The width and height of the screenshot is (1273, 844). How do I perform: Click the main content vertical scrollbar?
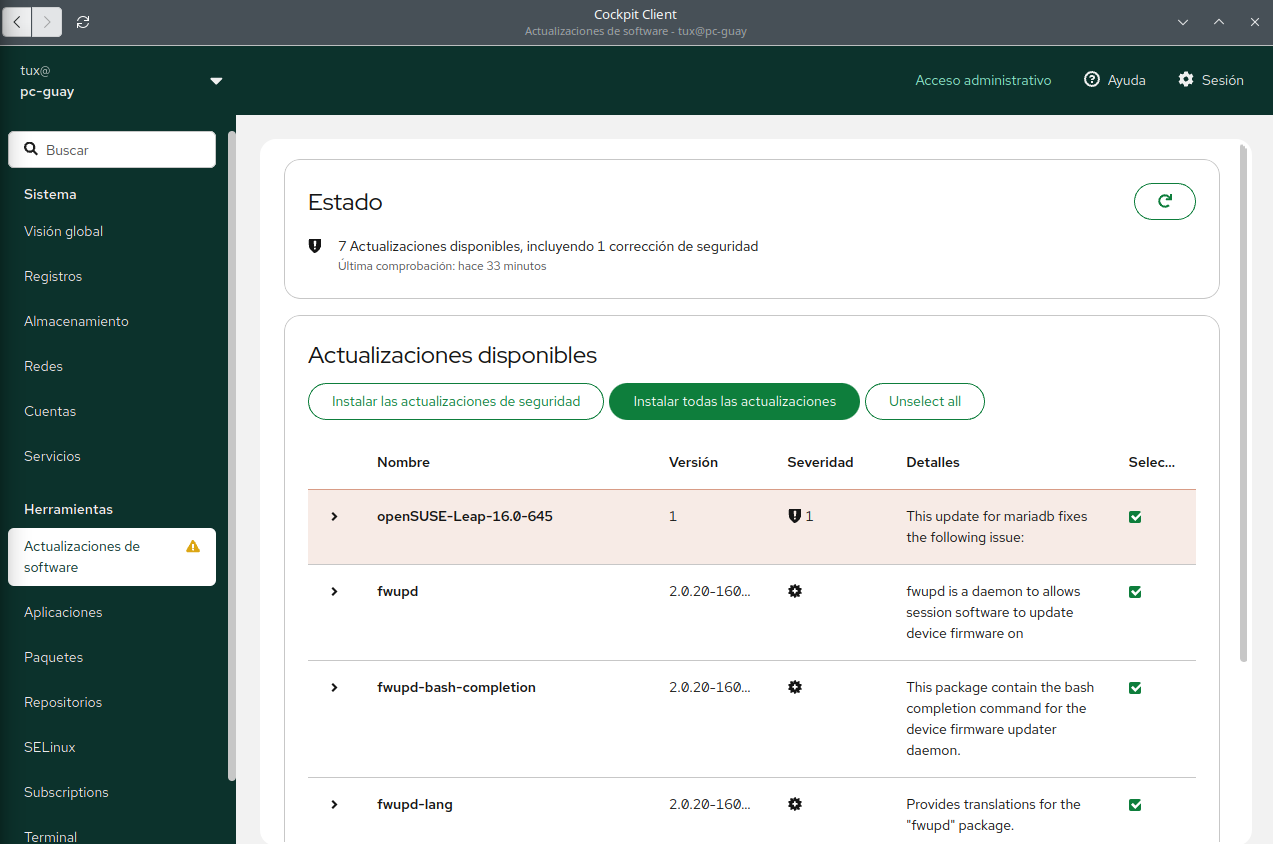click(x=1243, y=400)
